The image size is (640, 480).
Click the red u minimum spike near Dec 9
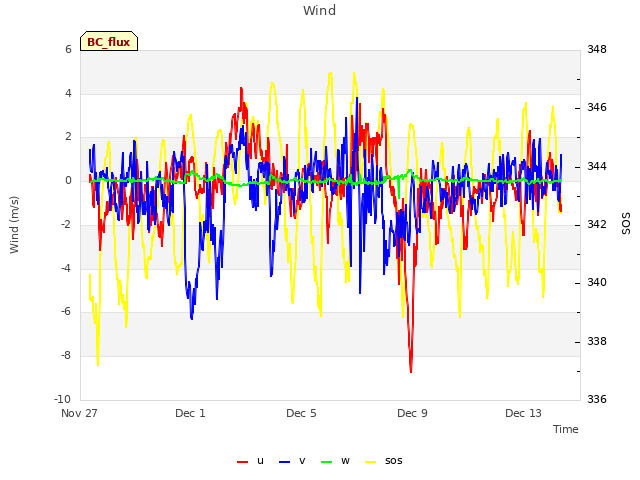(x=411, y=371)
